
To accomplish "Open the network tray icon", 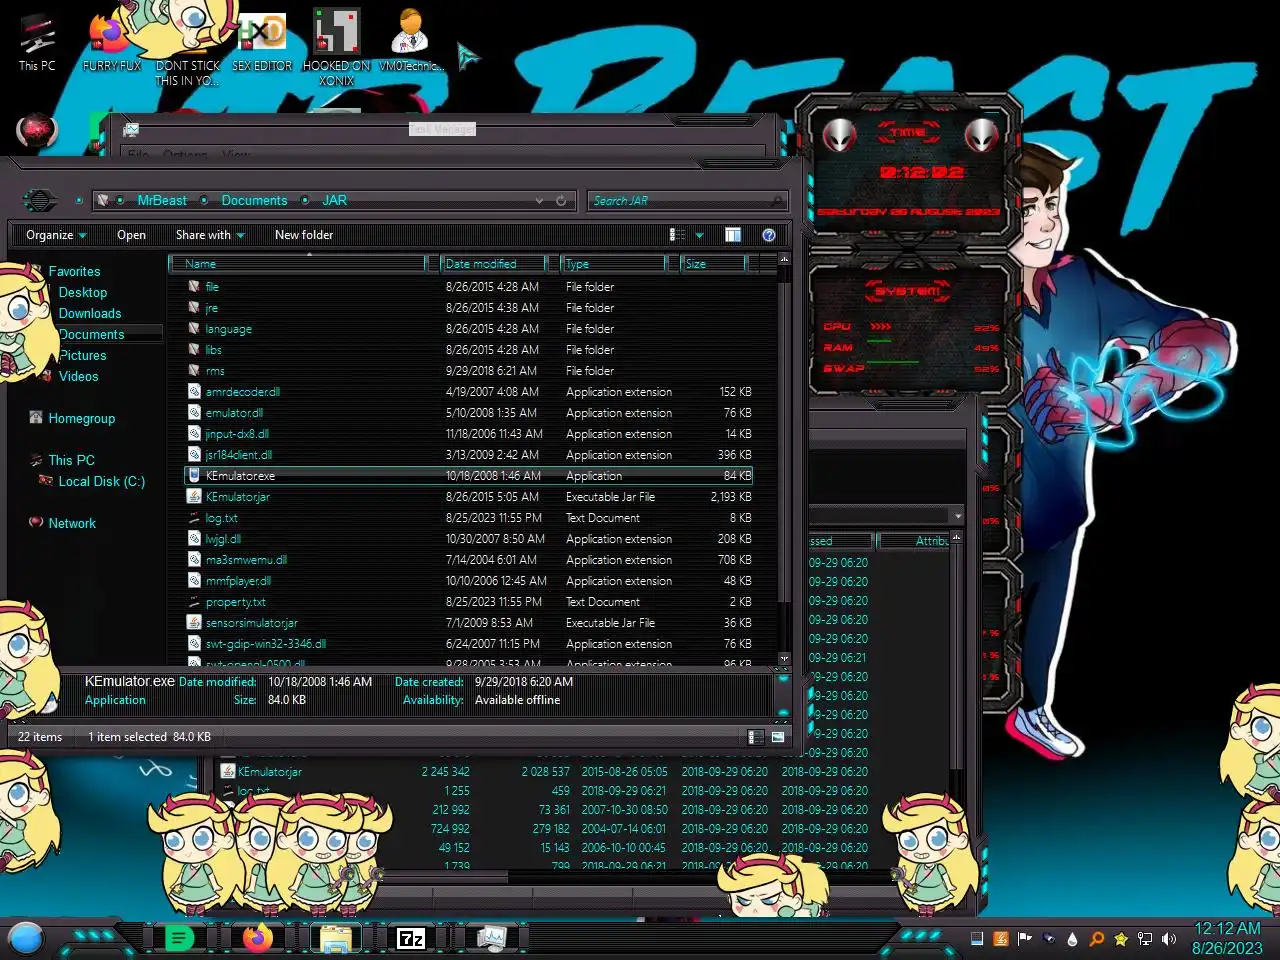I will coord(1144,939).
